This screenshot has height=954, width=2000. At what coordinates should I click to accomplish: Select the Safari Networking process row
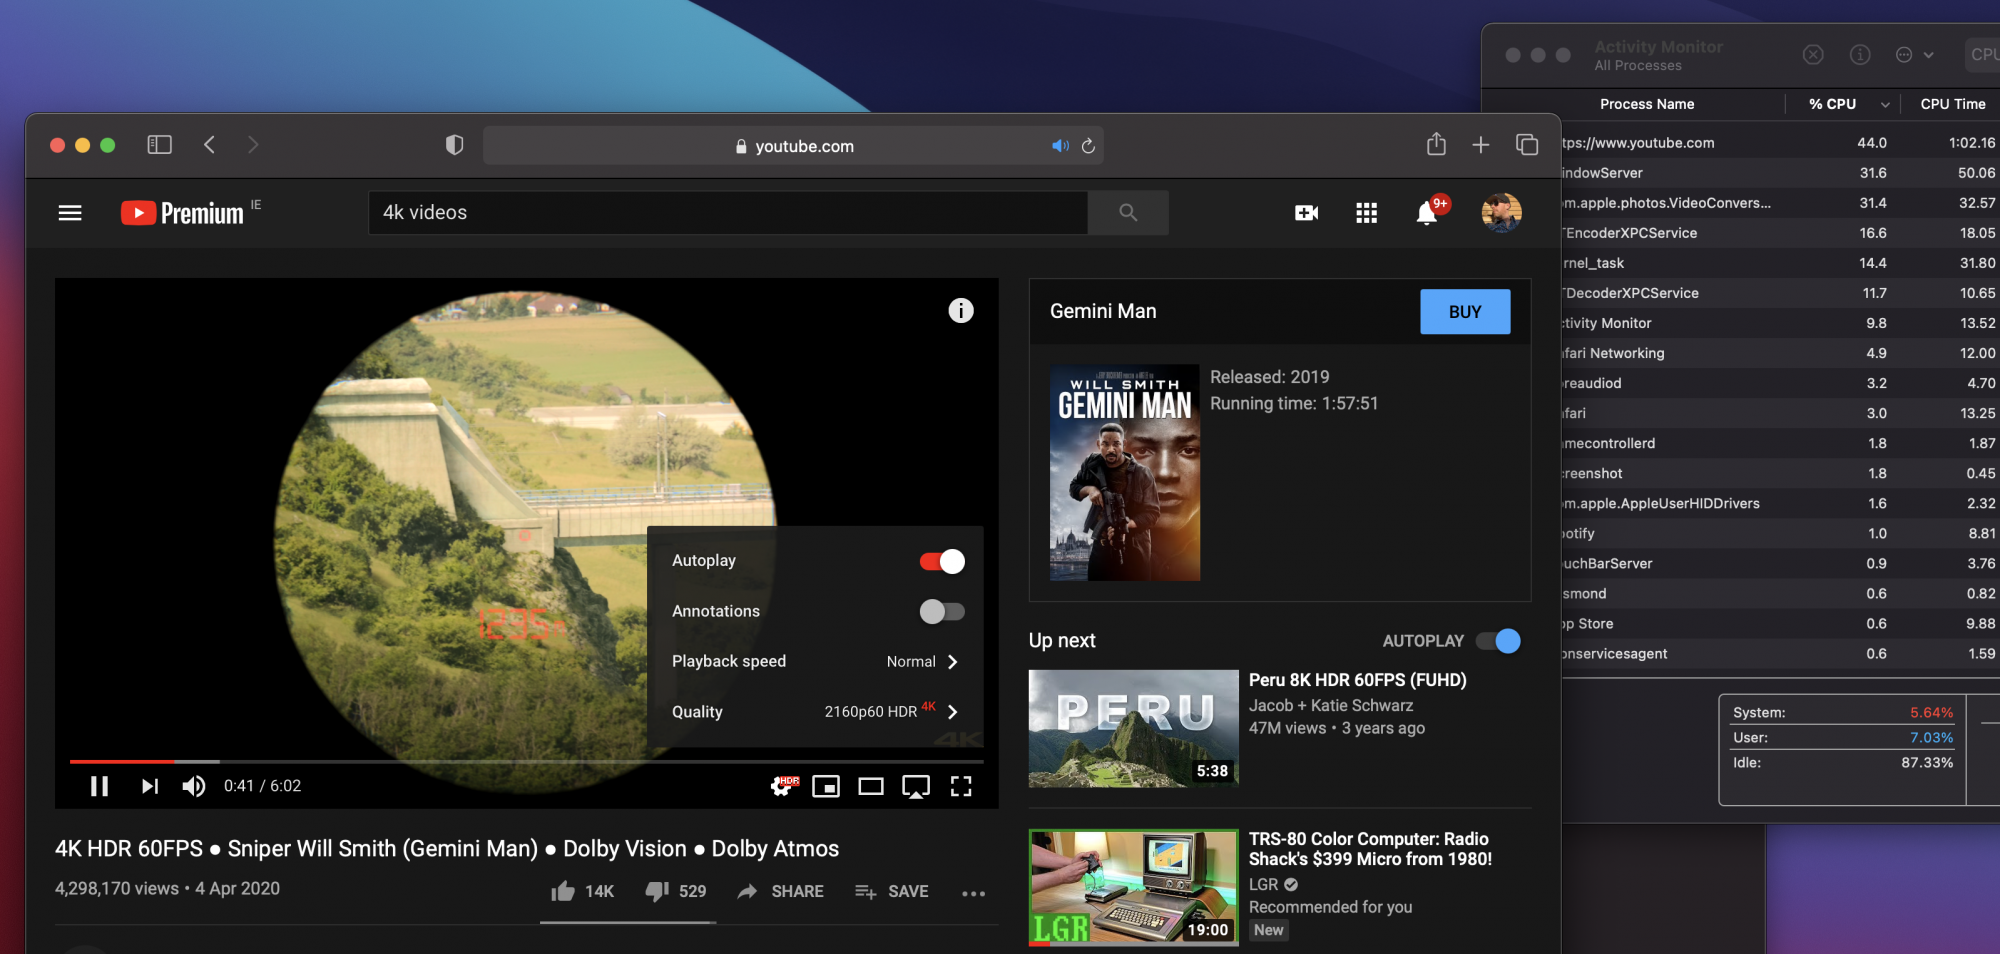click(1780, 353)
